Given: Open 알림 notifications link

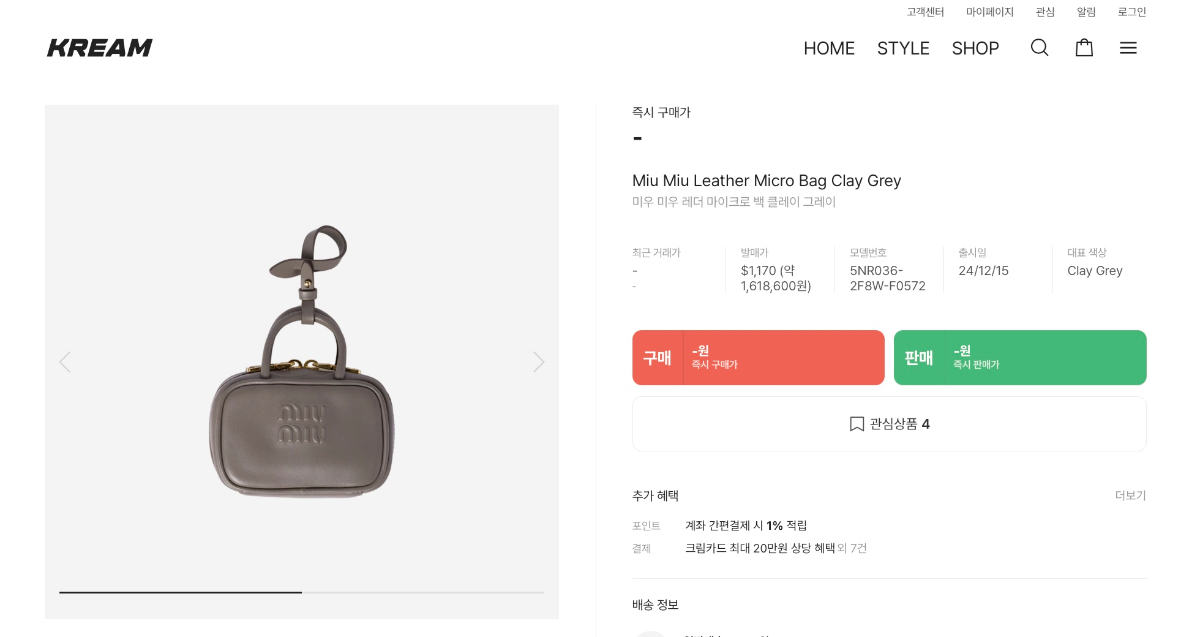Looking at the screenshot, I should click(1086, 12).
